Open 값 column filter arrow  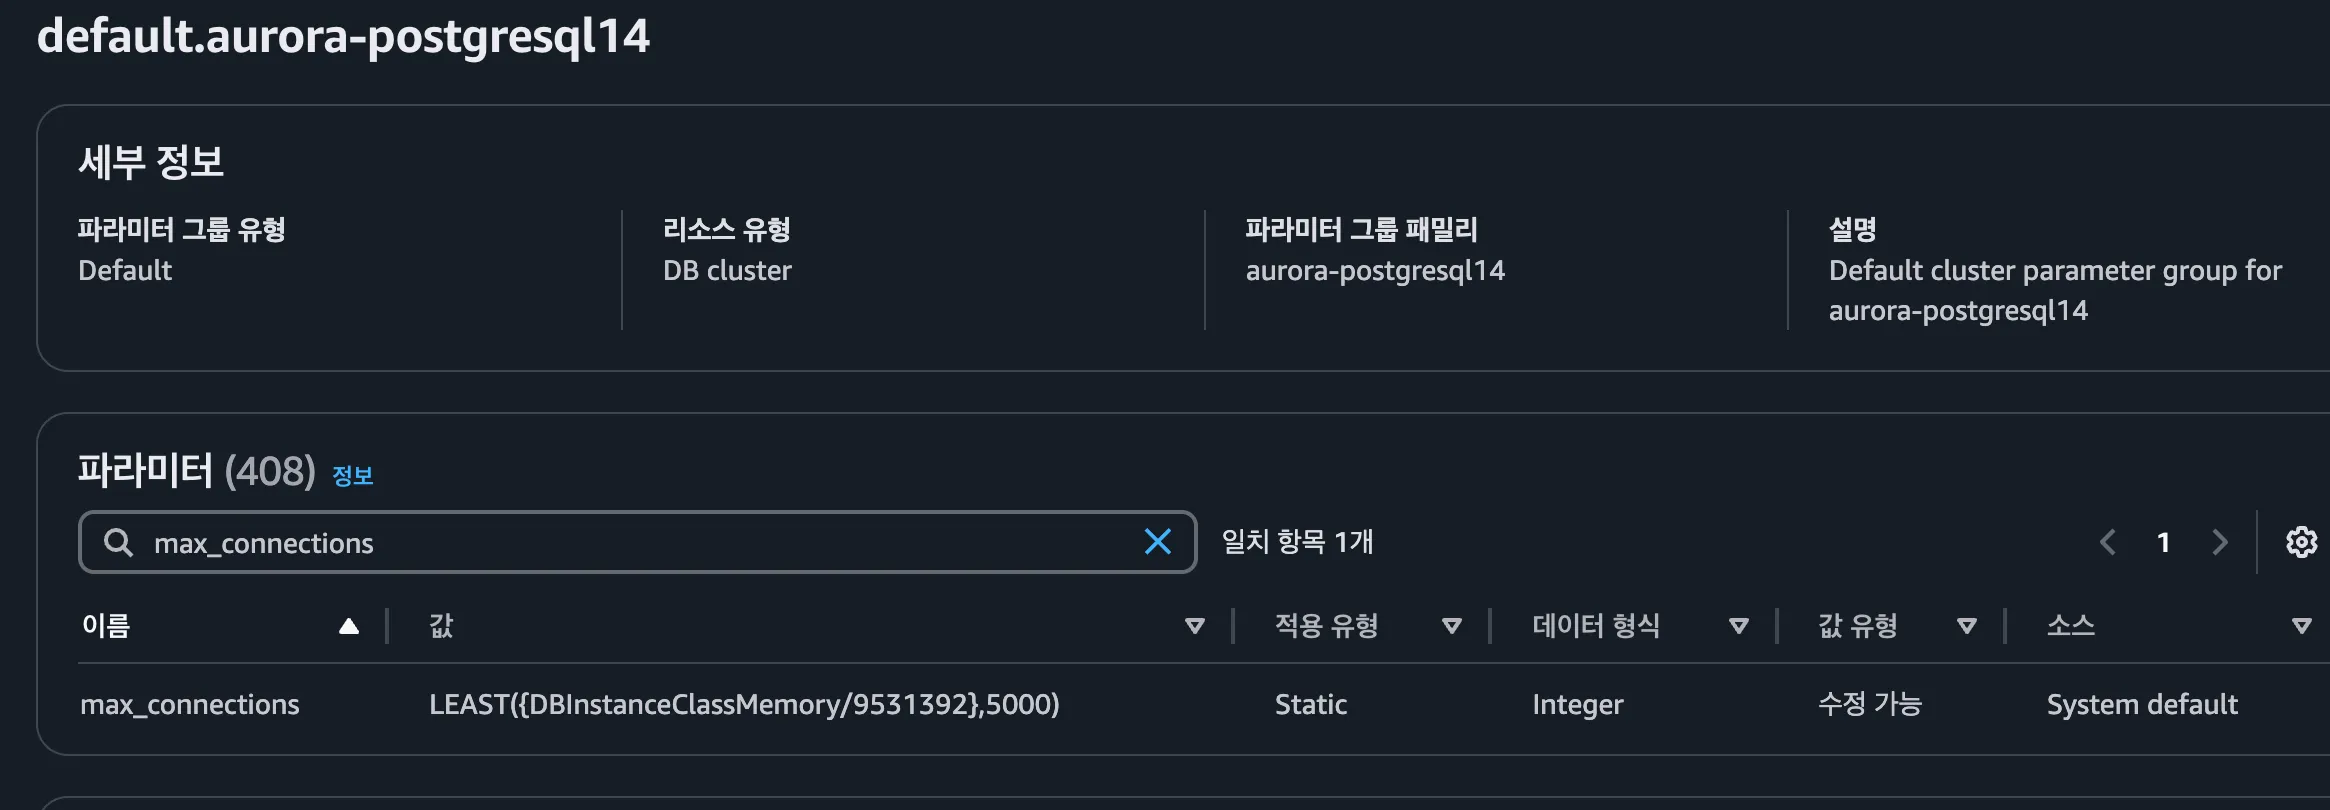tap(1194, 626)
